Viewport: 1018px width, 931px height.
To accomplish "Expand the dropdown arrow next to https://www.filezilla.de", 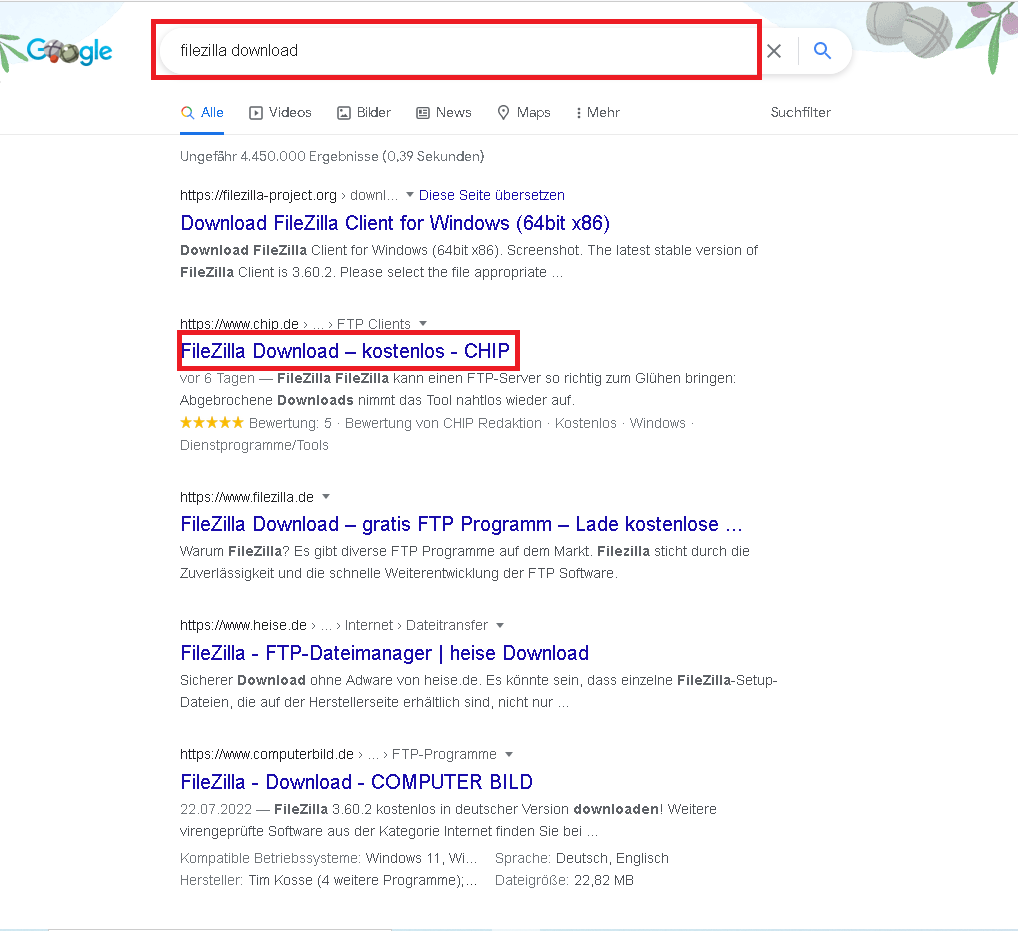I will pos(326,497).
